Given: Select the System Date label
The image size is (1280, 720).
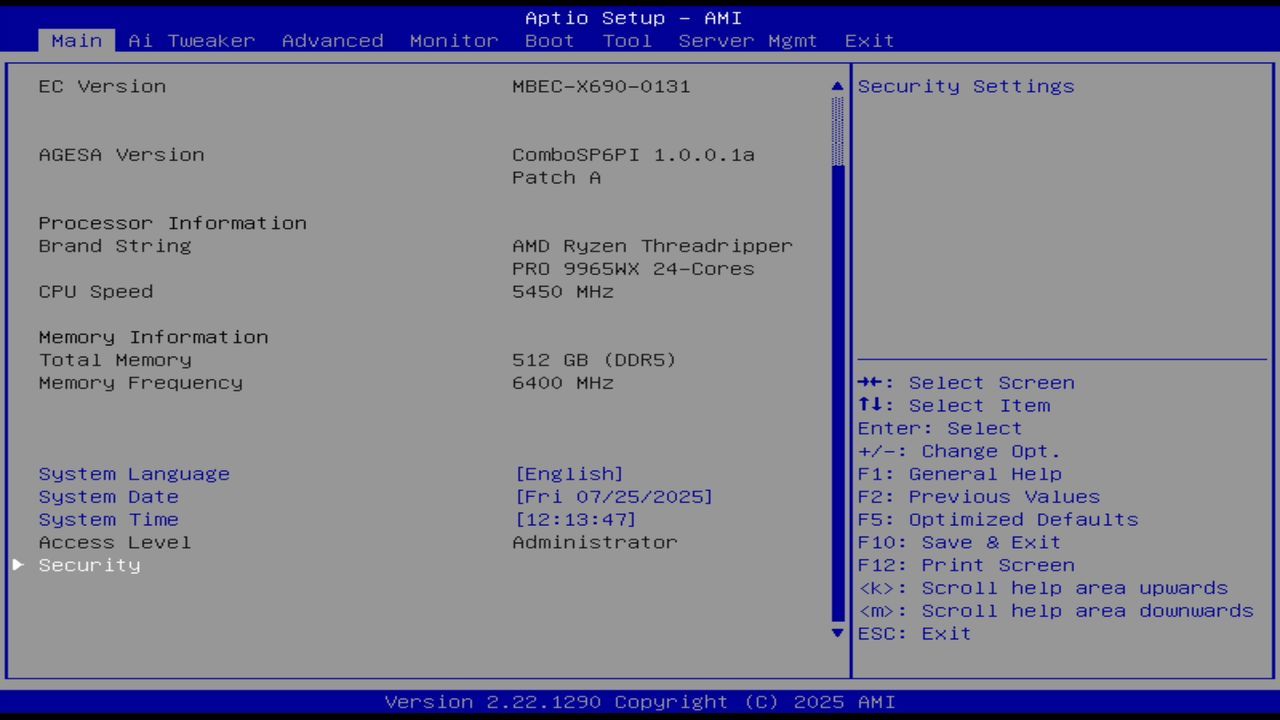Looking at the screenshot, I should [109, 497].
